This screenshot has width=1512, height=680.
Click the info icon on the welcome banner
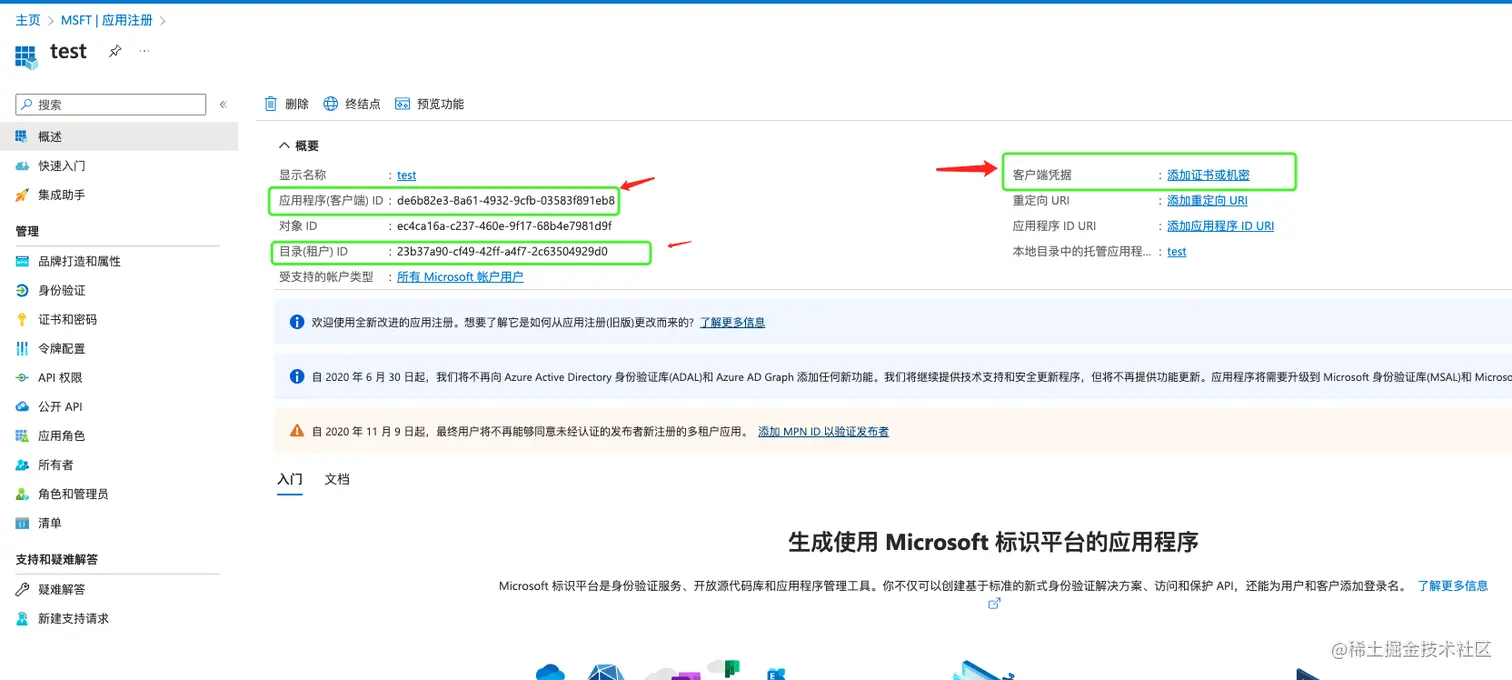click(x=297, y=322)
